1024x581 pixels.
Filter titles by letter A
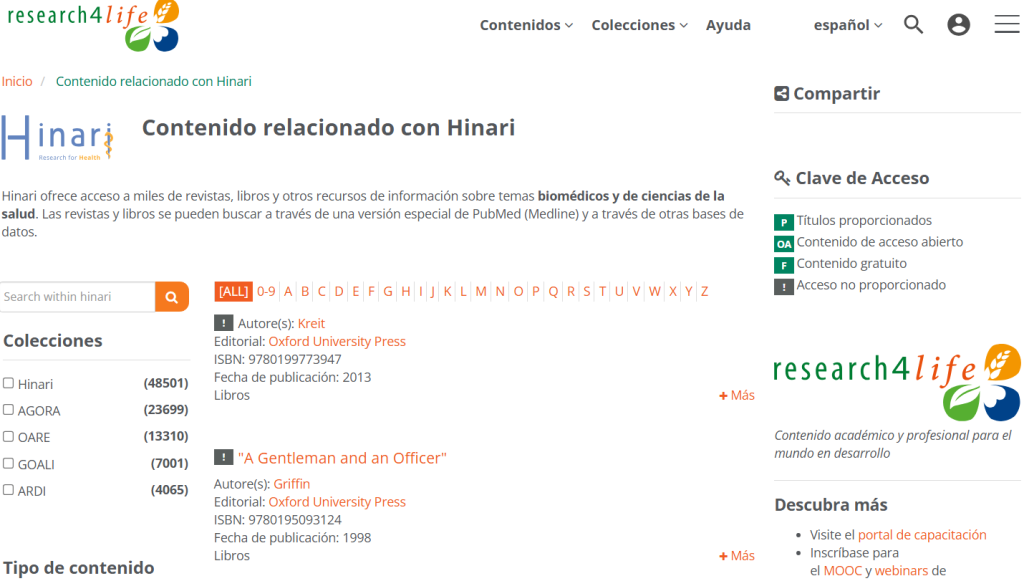[288, 291]
